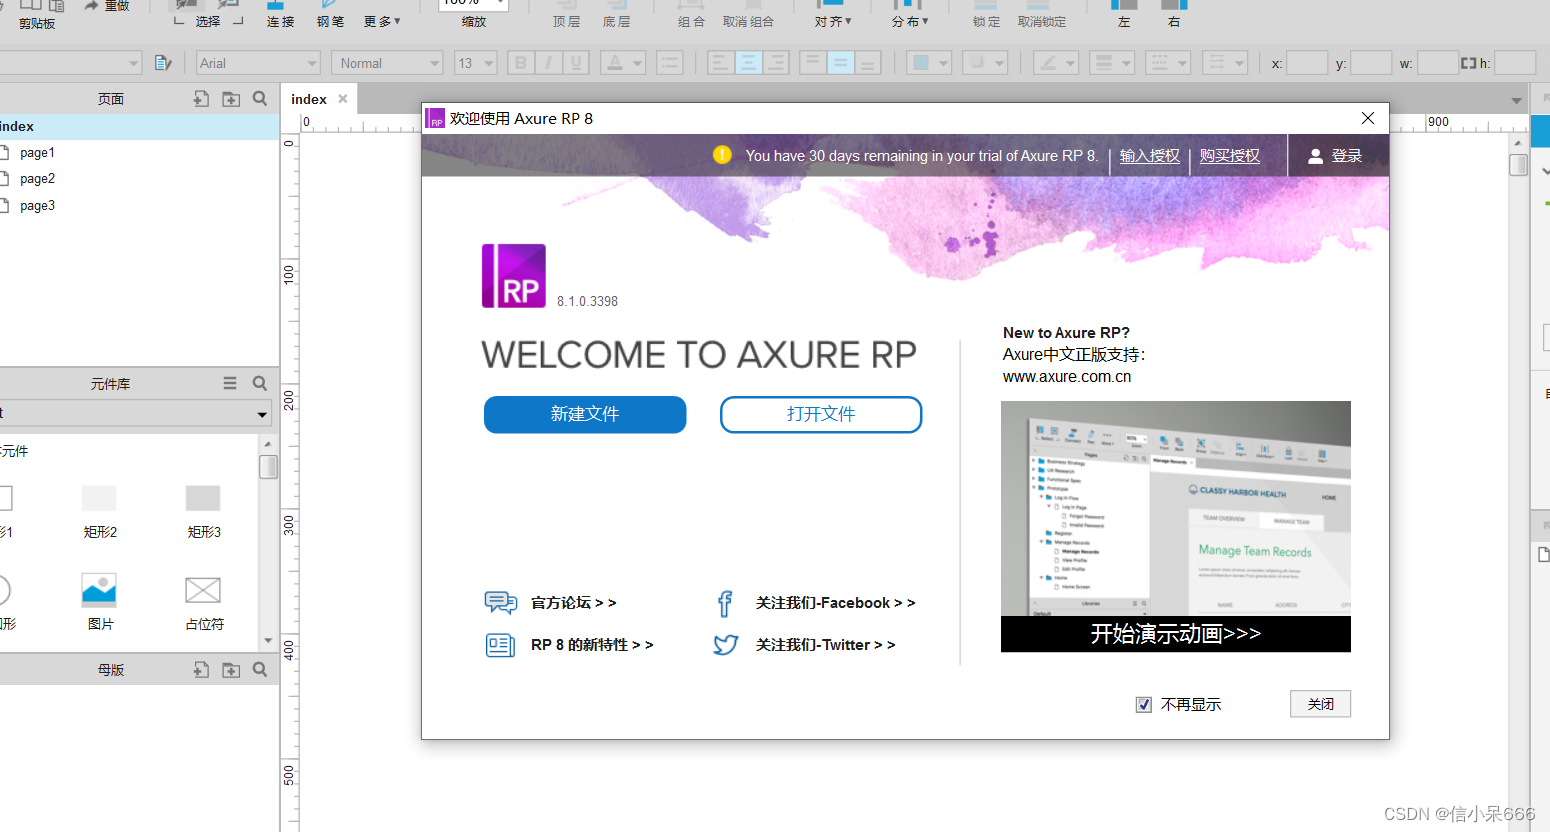Switch to the index page tab
This screenshot has width=1550, height=832.
point(309,99)
